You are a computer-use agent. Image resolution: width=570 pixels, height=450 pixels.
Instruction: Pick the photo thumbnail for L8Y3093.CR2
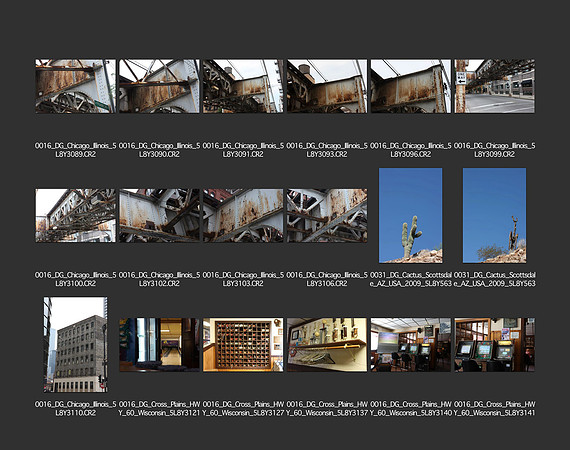tap(327, 86)
